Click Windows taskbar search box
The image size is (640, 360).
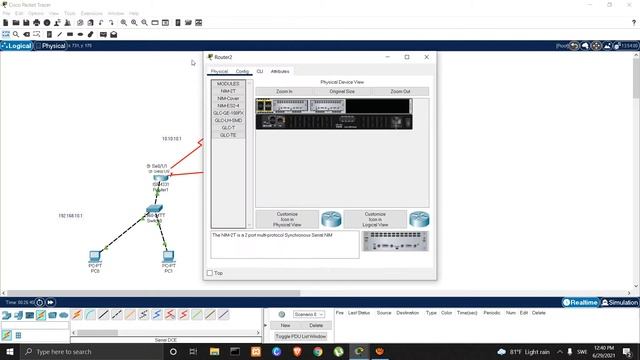(x=91, y=351)
